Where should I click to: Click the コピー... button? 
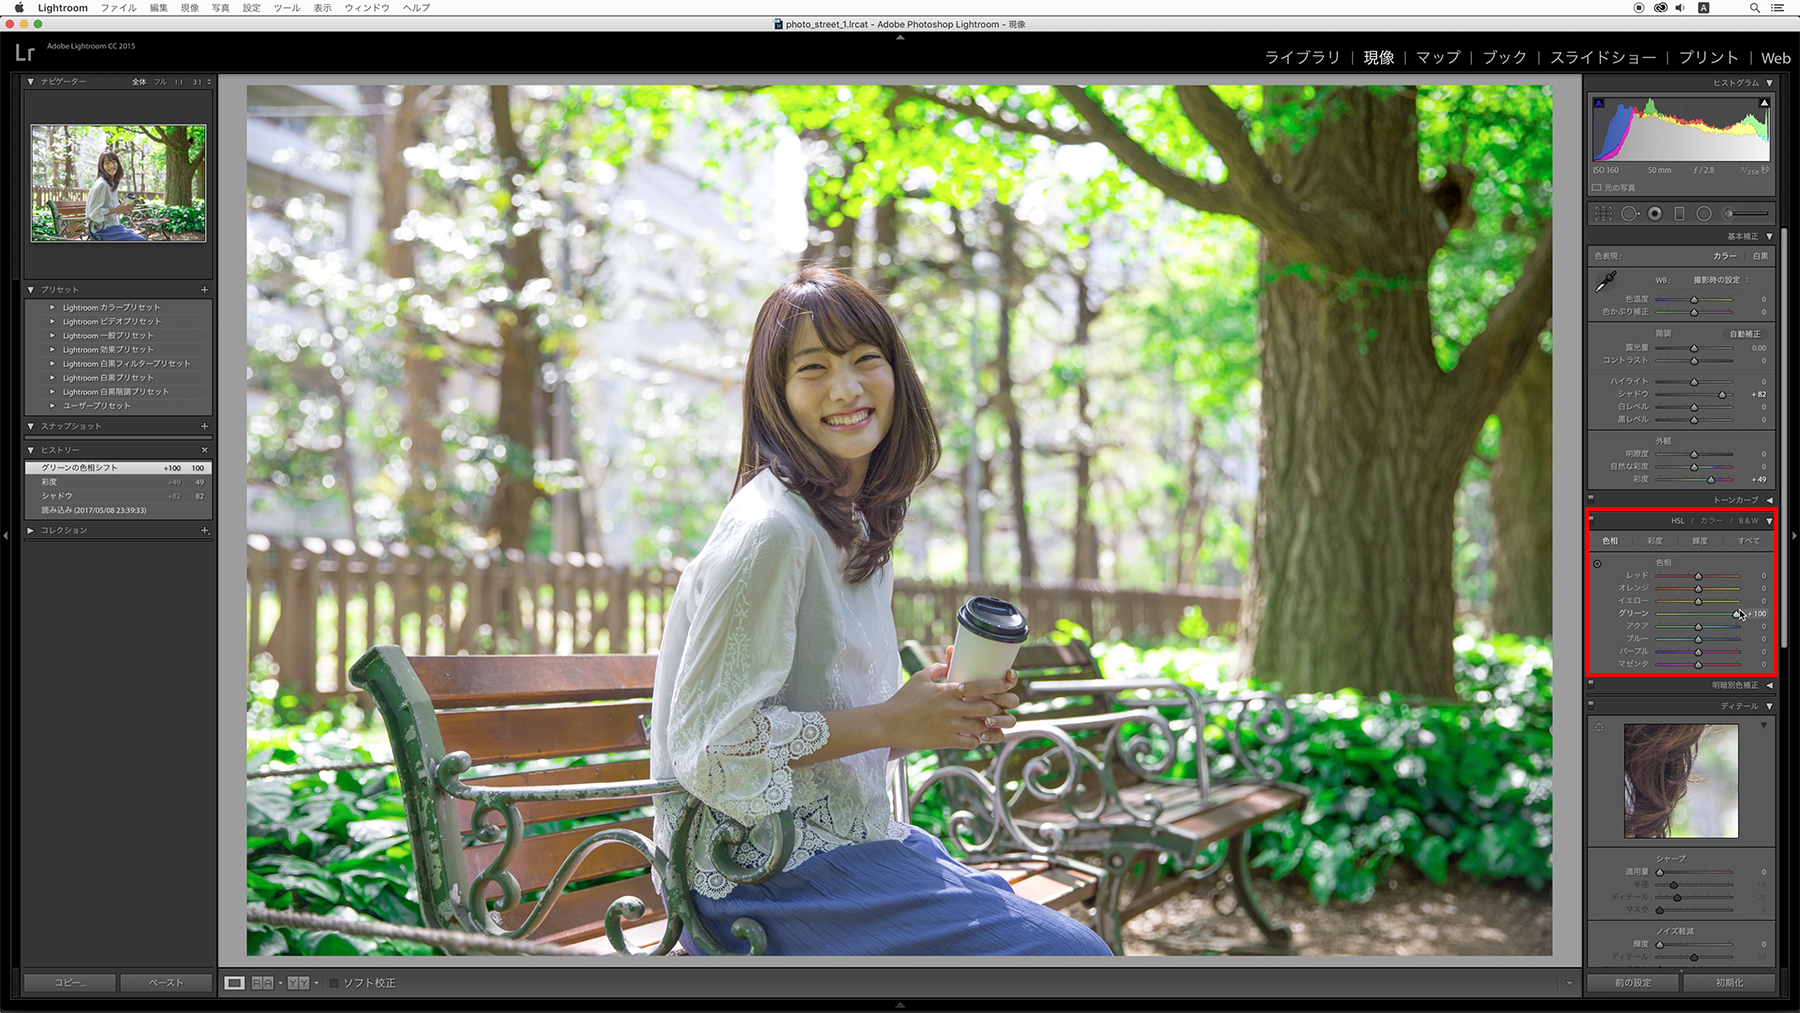[x=70, y=983]
